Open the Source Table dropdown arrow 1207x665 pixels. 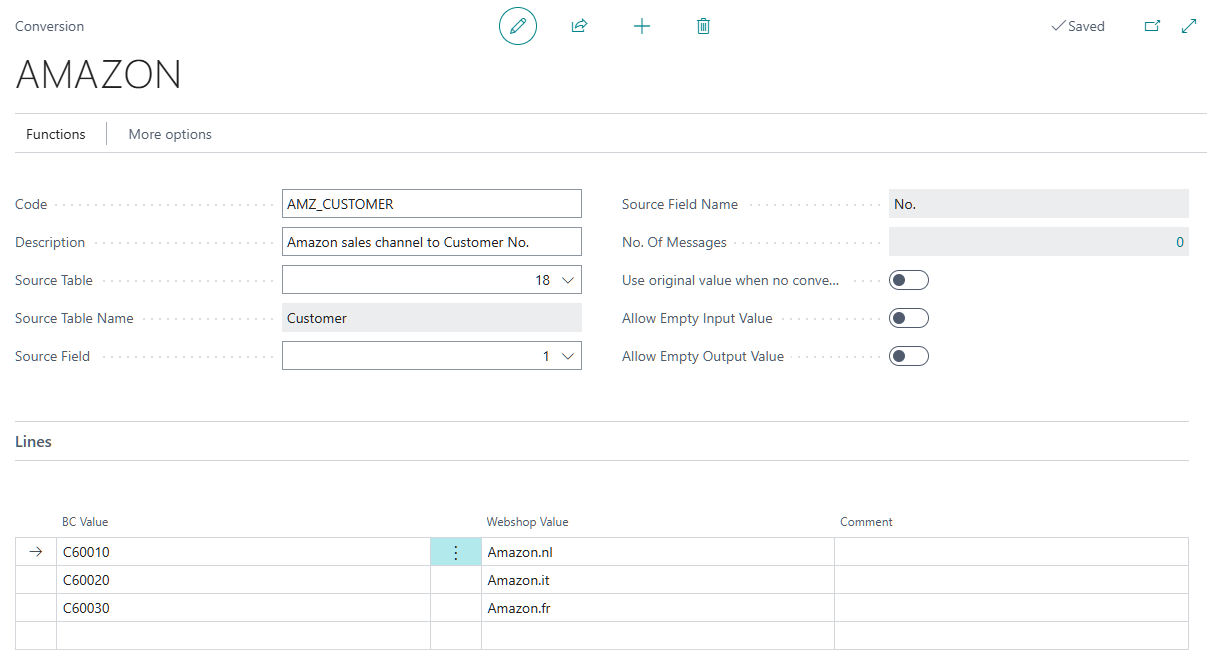tap(568, 280)
